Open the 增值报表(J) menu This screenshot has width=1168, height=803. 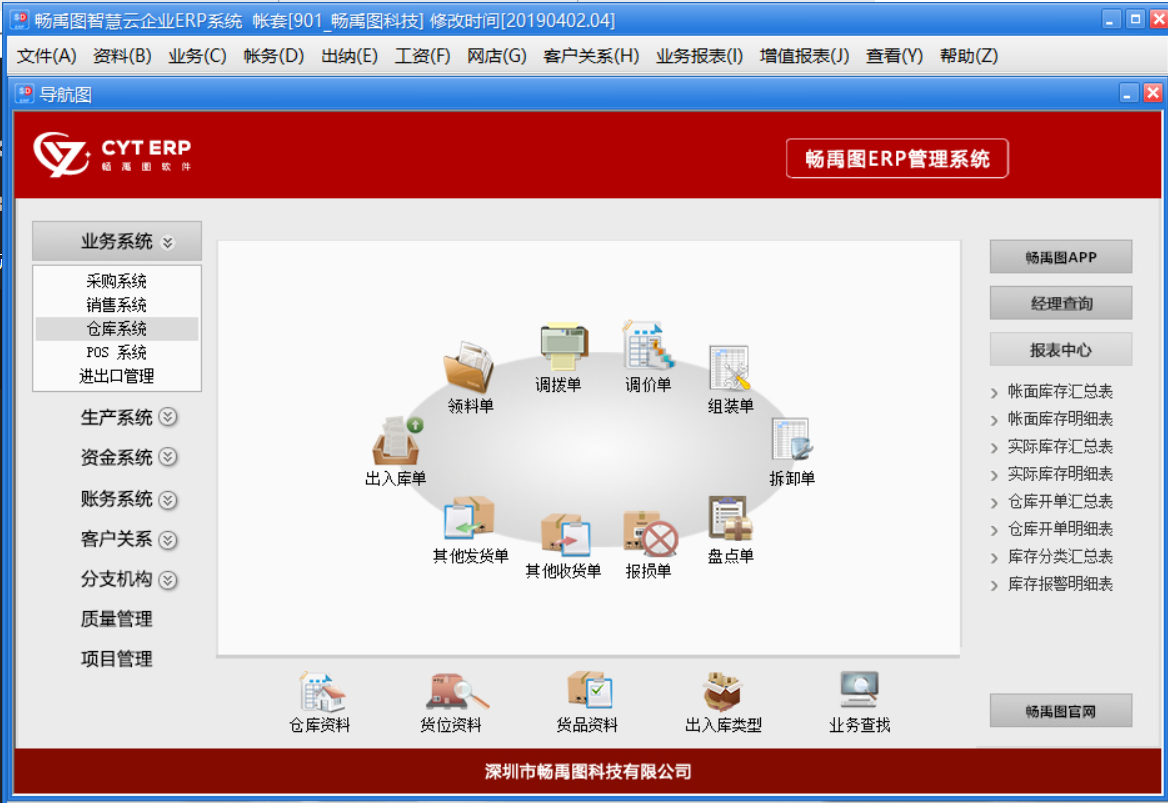[x=804, y=56]
